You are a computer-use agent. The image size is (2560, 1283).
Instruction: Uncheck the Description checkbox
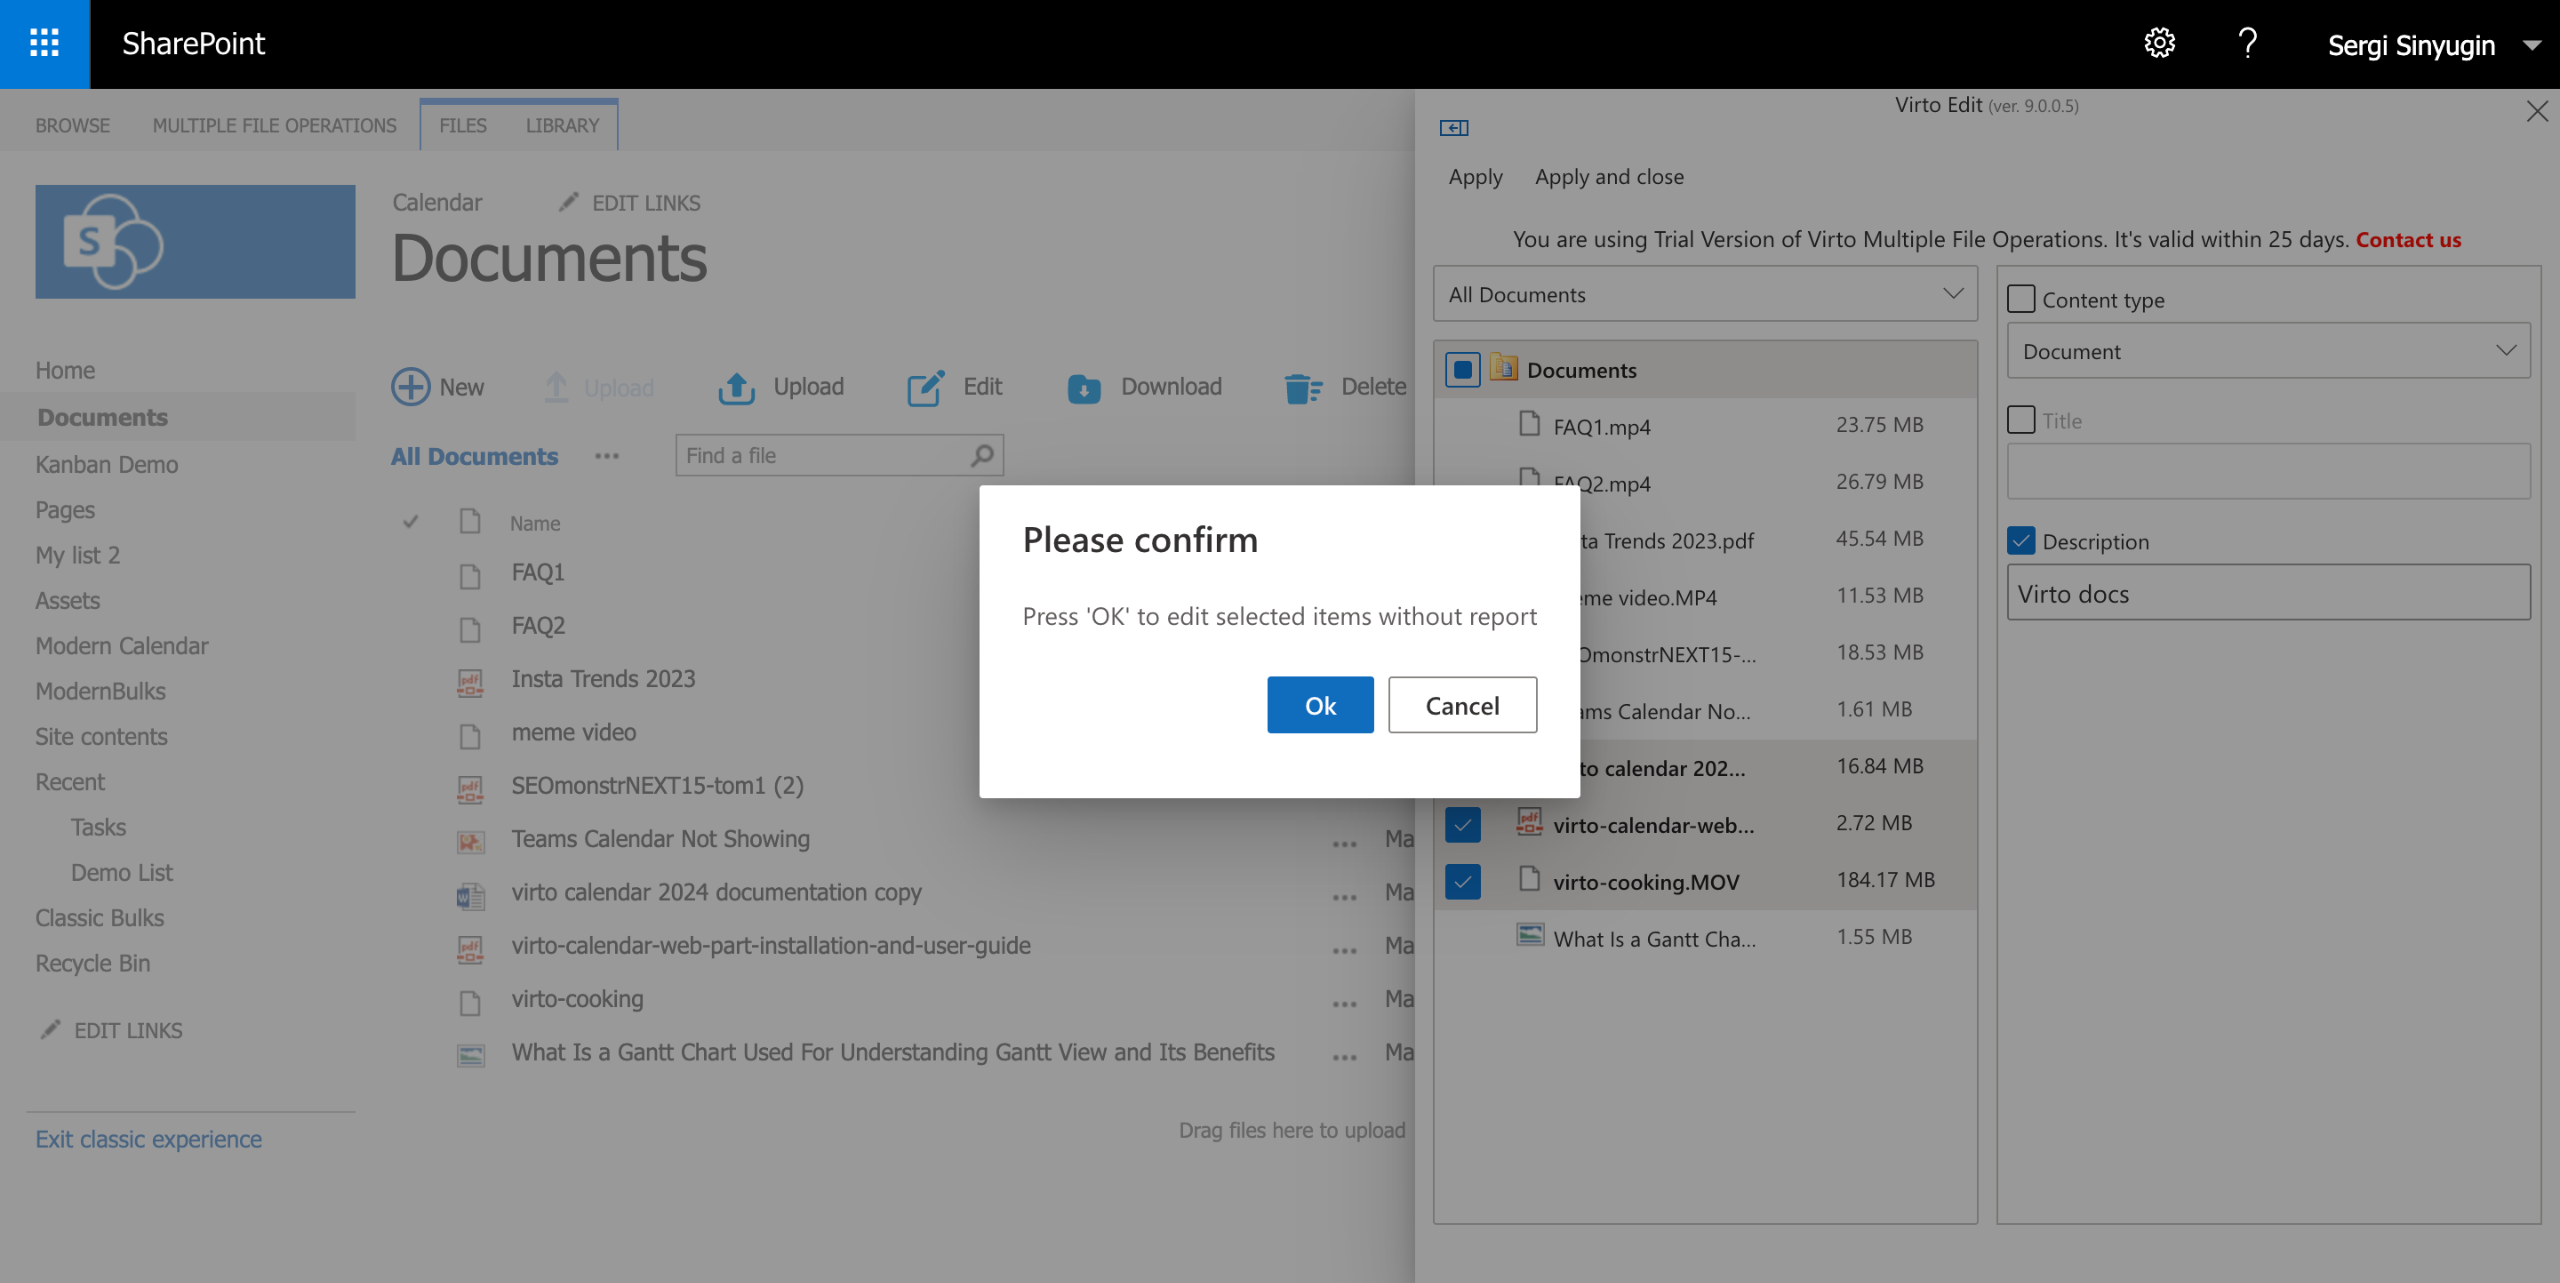click(2021, 541)
